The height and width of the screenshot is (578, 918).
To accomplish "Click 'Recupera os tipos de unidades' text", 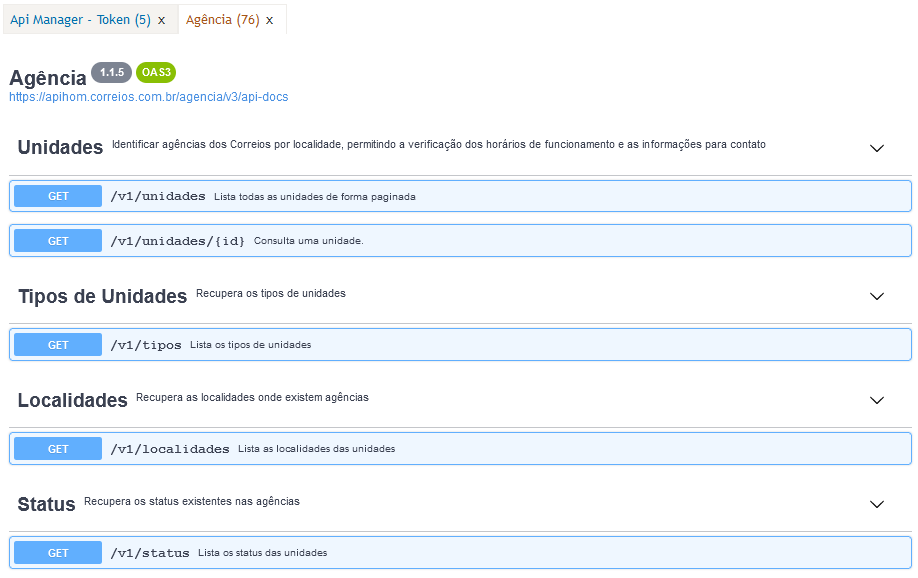I will tap(271, 293).
